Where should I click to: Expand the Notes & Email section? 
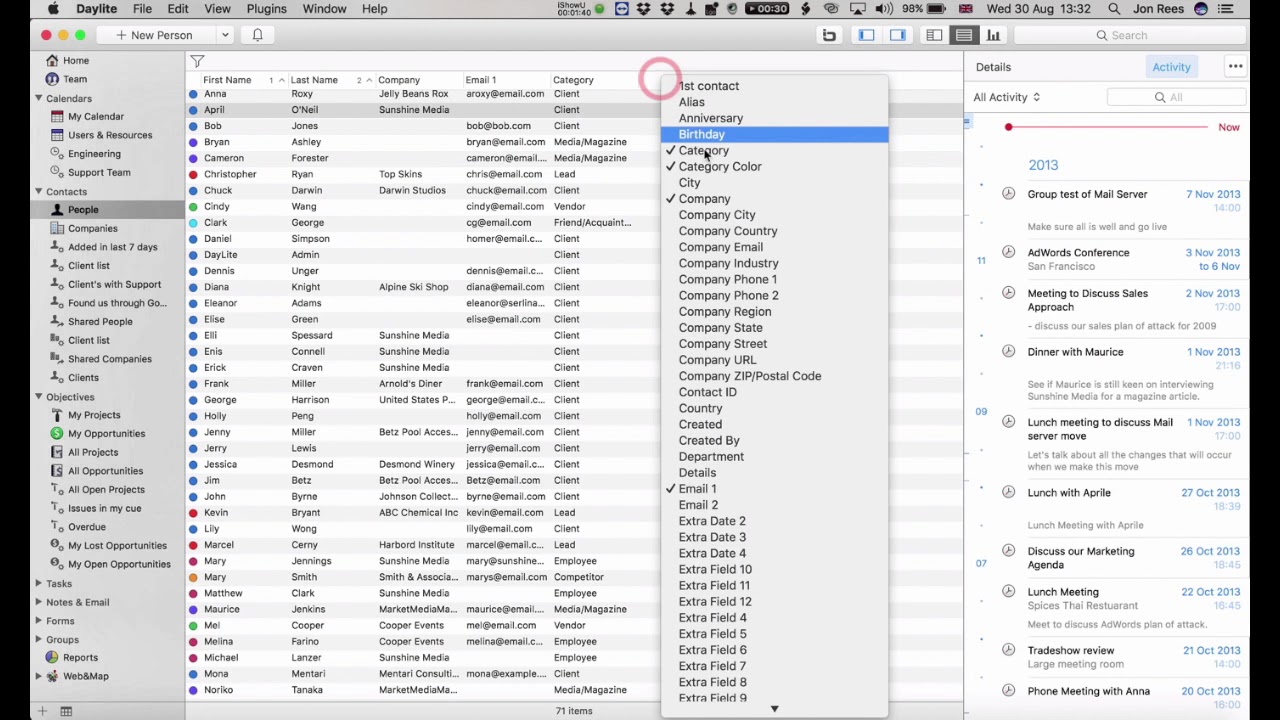click(38, 602)
